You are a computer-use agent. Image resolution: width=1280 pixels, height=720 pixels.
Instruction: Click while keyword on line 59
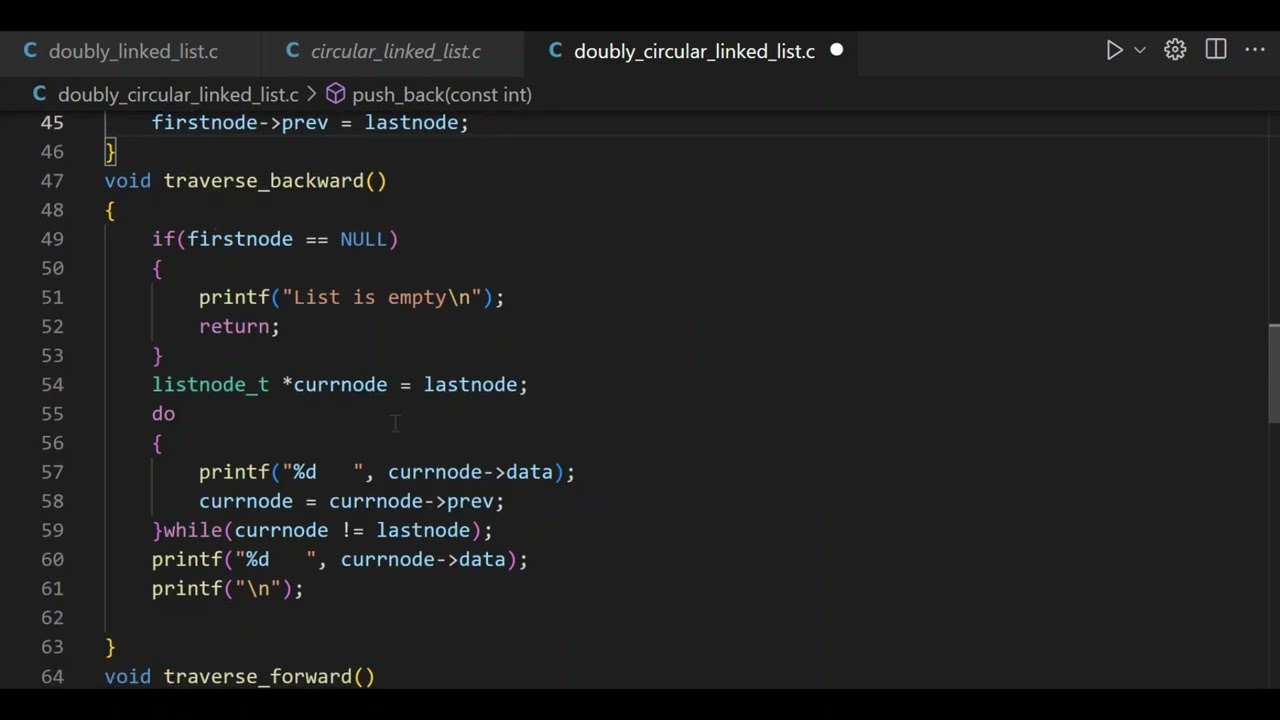(193, 530)
